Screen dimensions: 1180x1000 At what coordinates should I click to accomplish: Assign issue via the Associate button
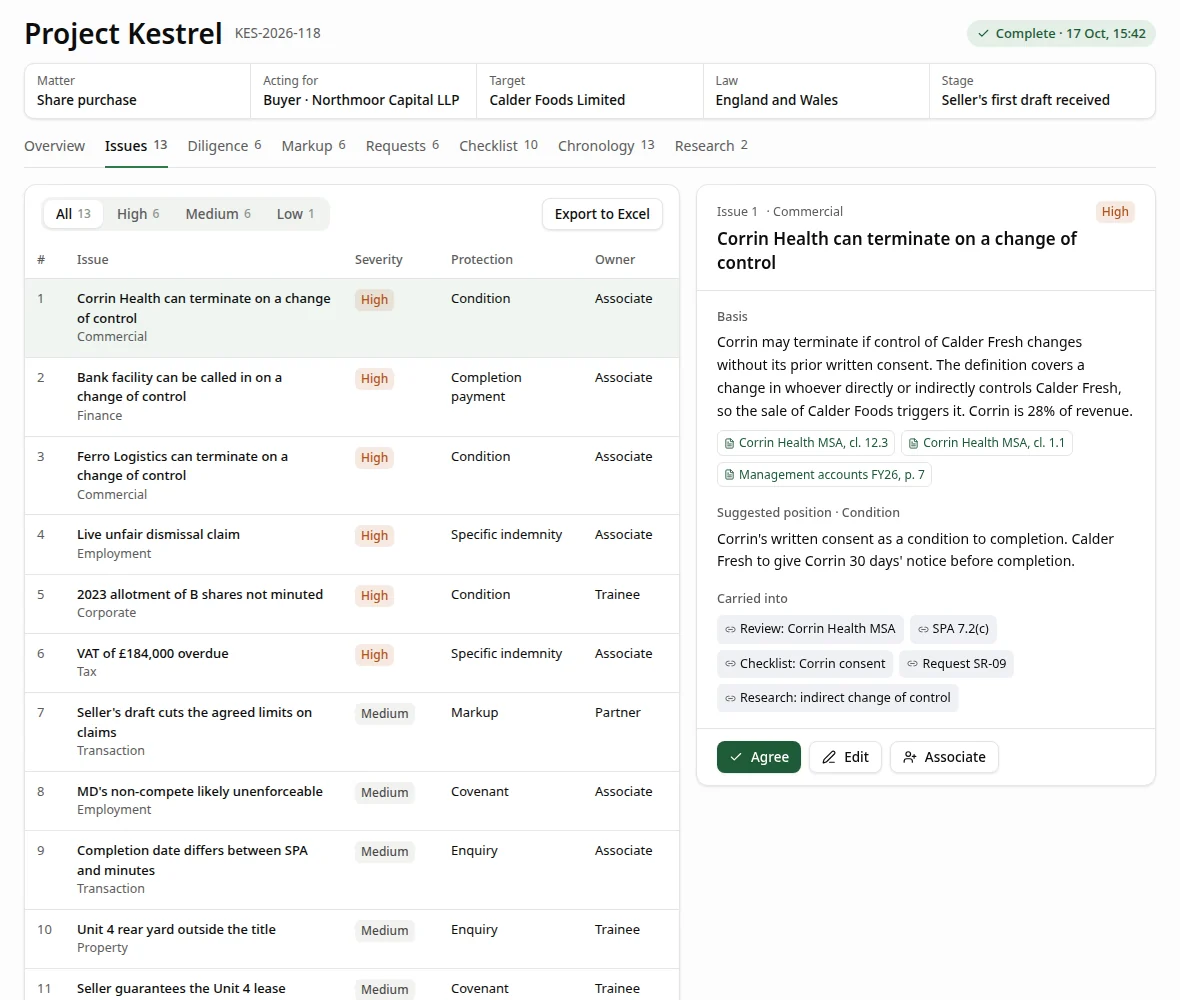click(944, 757)
